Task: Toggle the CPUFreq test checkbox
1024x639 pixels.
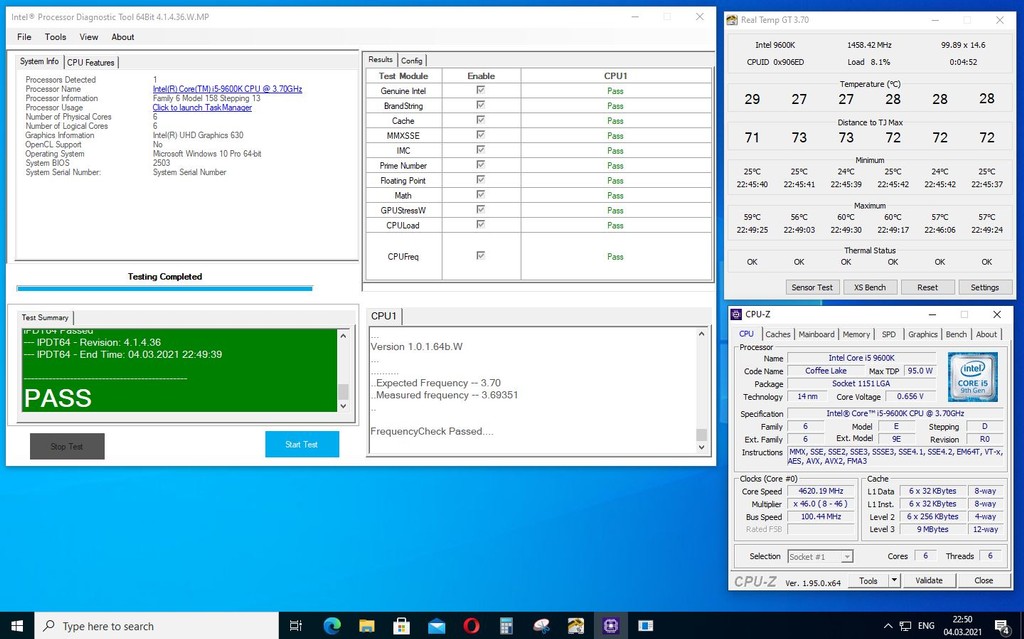Action: pyautogui.click(x=481, y=256)
